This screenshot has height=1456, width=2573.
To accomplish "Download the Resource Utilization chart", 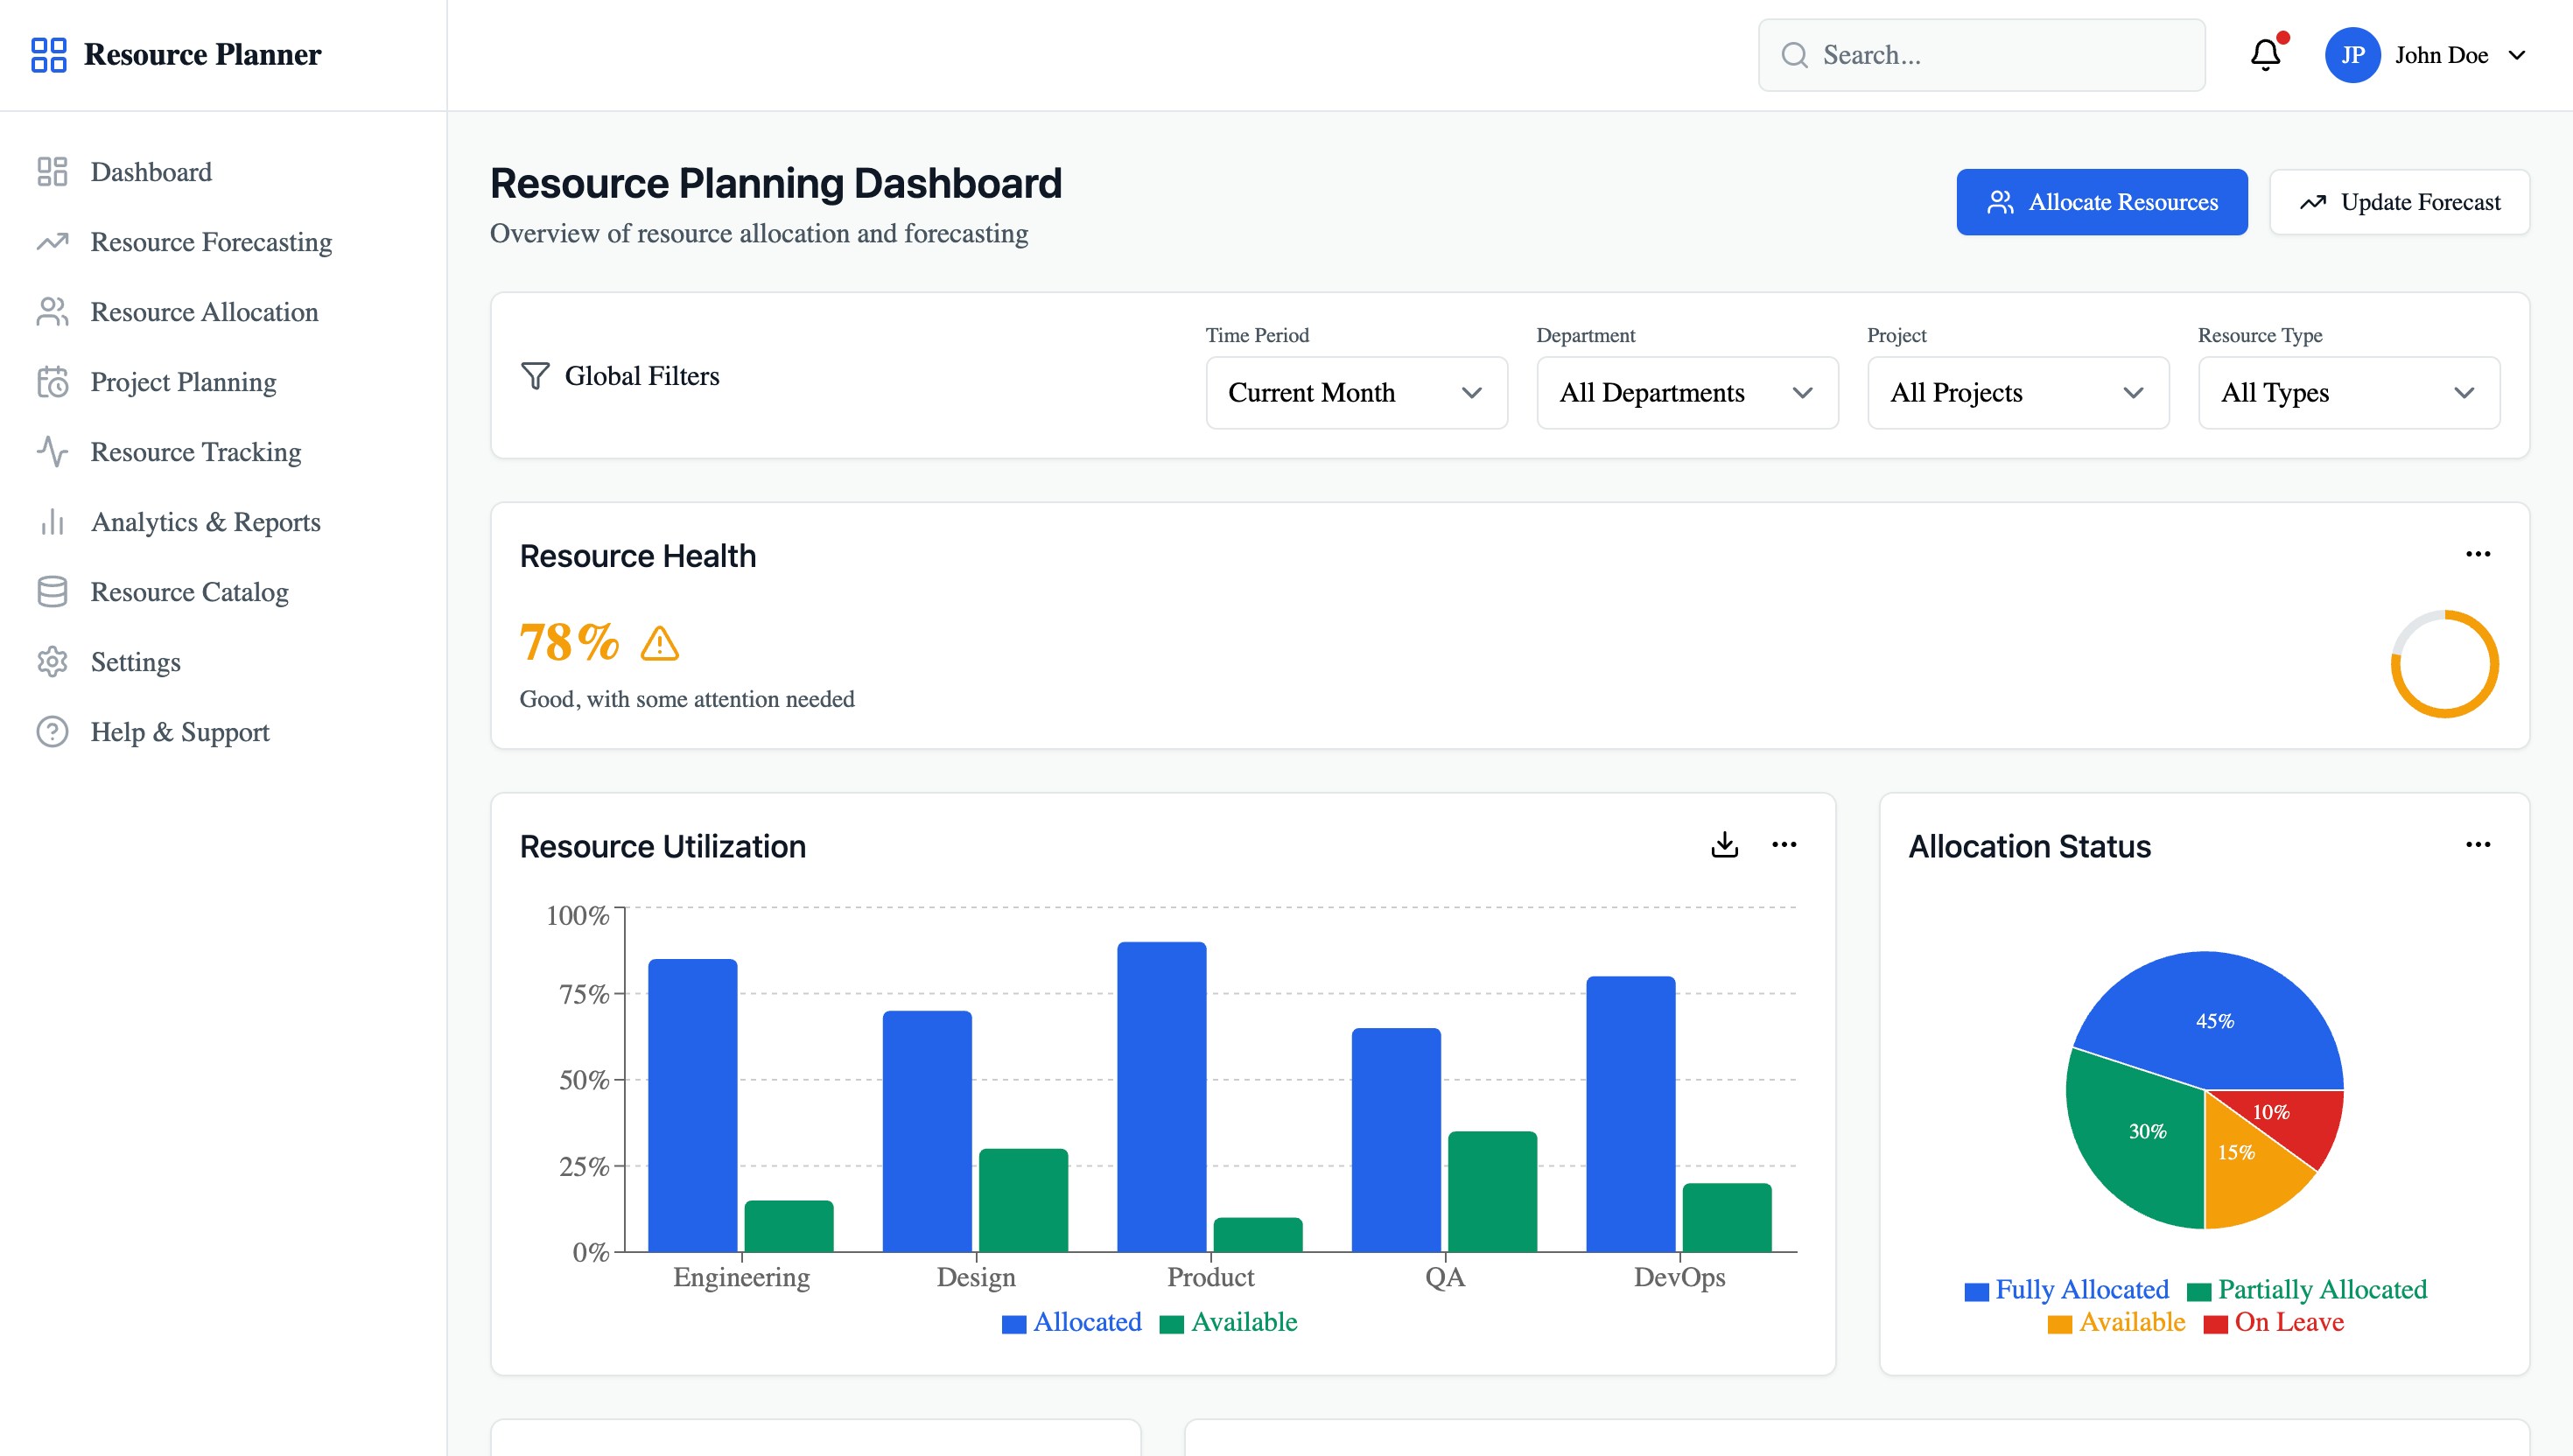I will coord(1724,845).
